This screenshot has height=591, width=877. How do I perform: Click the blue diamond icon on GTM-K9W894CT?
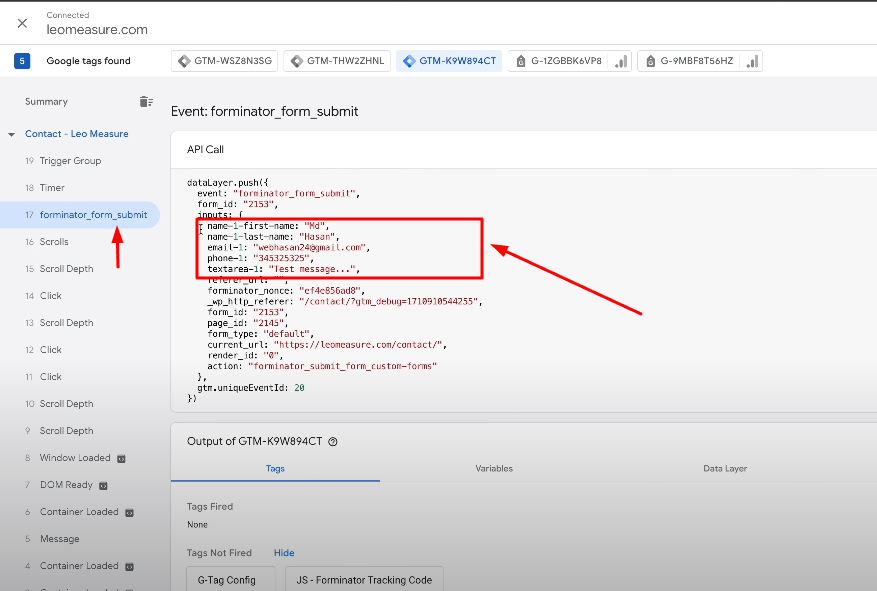(409, 61)
